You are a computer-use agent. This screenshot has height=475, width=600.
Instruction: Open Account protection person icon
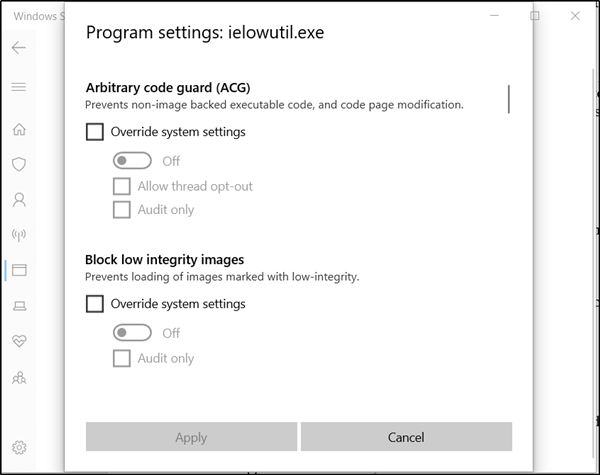[19, 199]
